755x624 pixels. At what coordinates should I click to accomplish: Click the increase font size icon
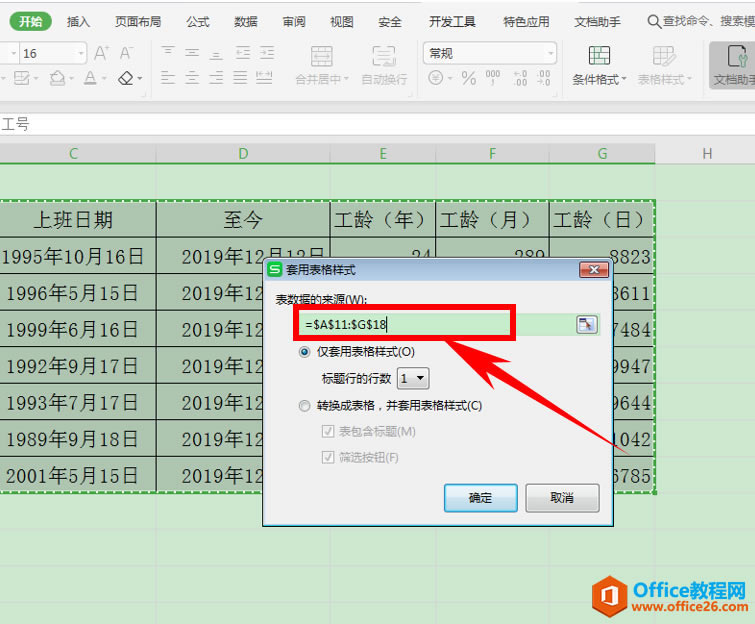[101, 53]
